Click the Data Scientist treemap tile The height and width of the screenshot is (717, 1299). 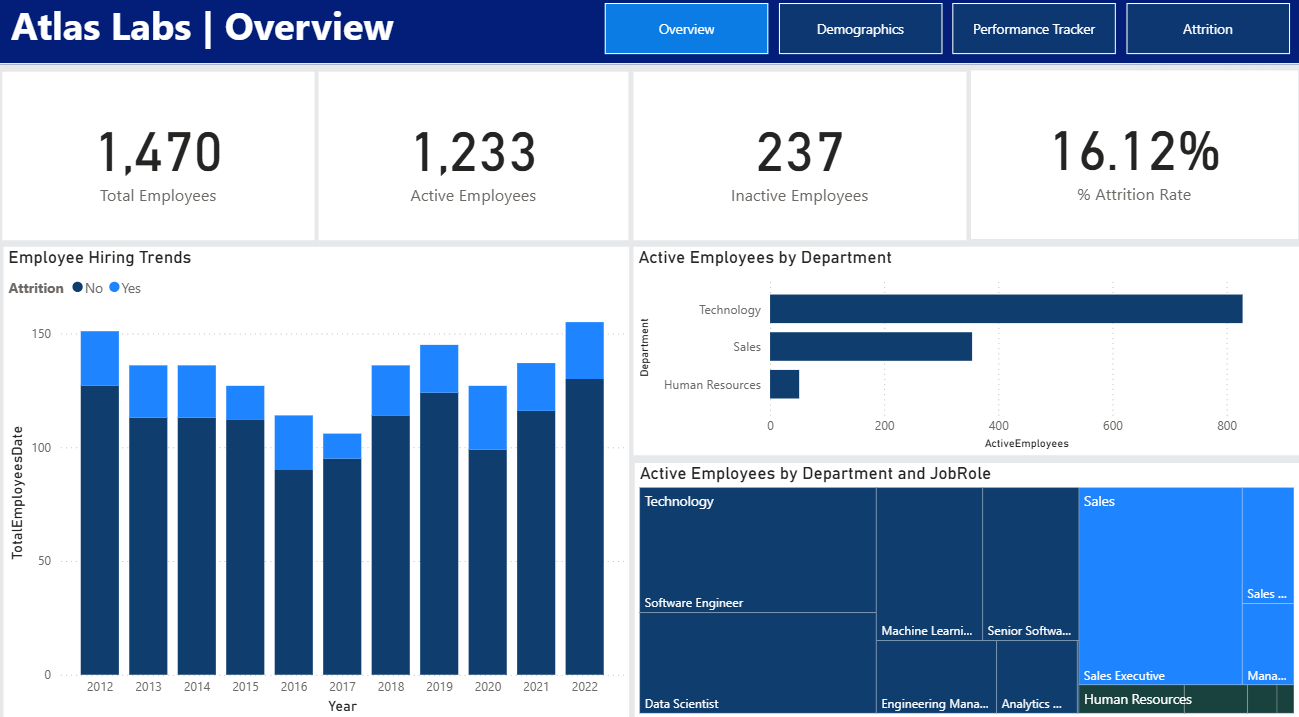757,662
